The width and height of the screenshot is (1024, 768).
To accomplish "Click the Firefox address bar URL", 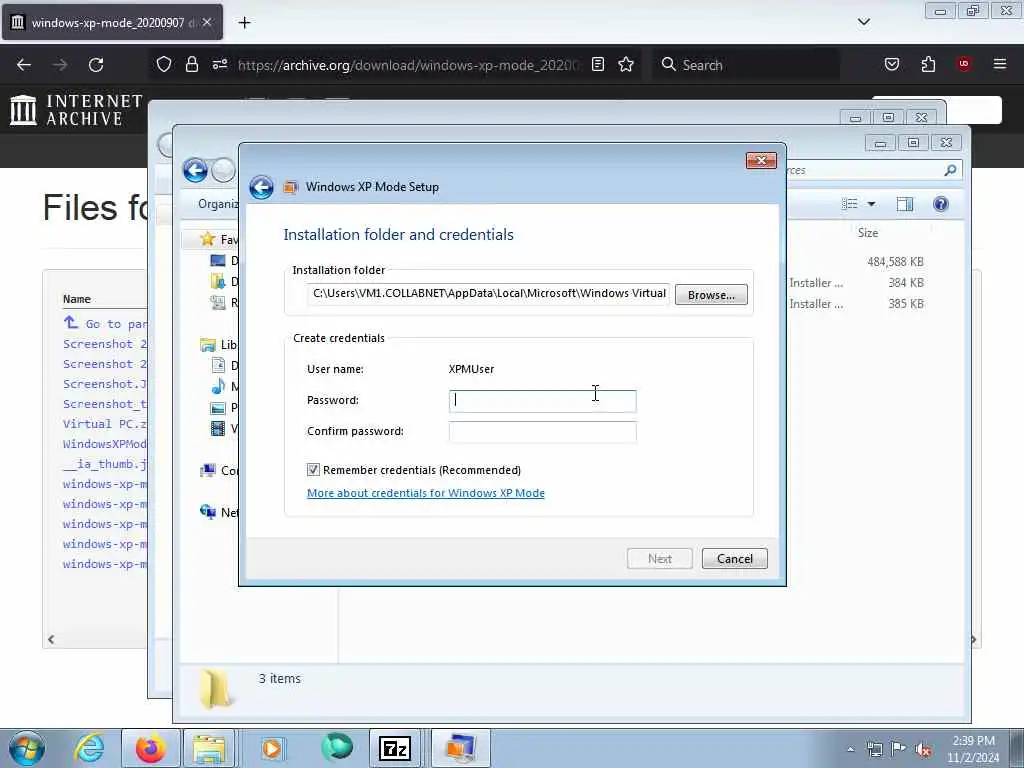I will (x=408, y=65).
